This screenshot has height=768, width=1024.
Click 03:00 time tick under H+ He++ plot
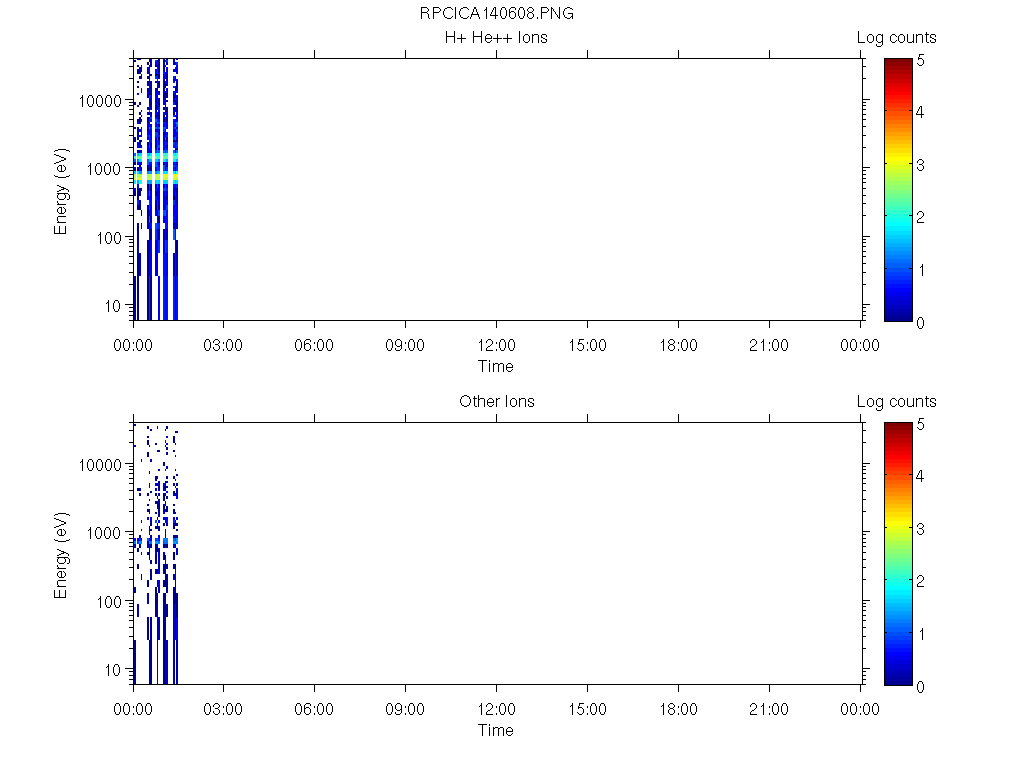pos(223,345)
